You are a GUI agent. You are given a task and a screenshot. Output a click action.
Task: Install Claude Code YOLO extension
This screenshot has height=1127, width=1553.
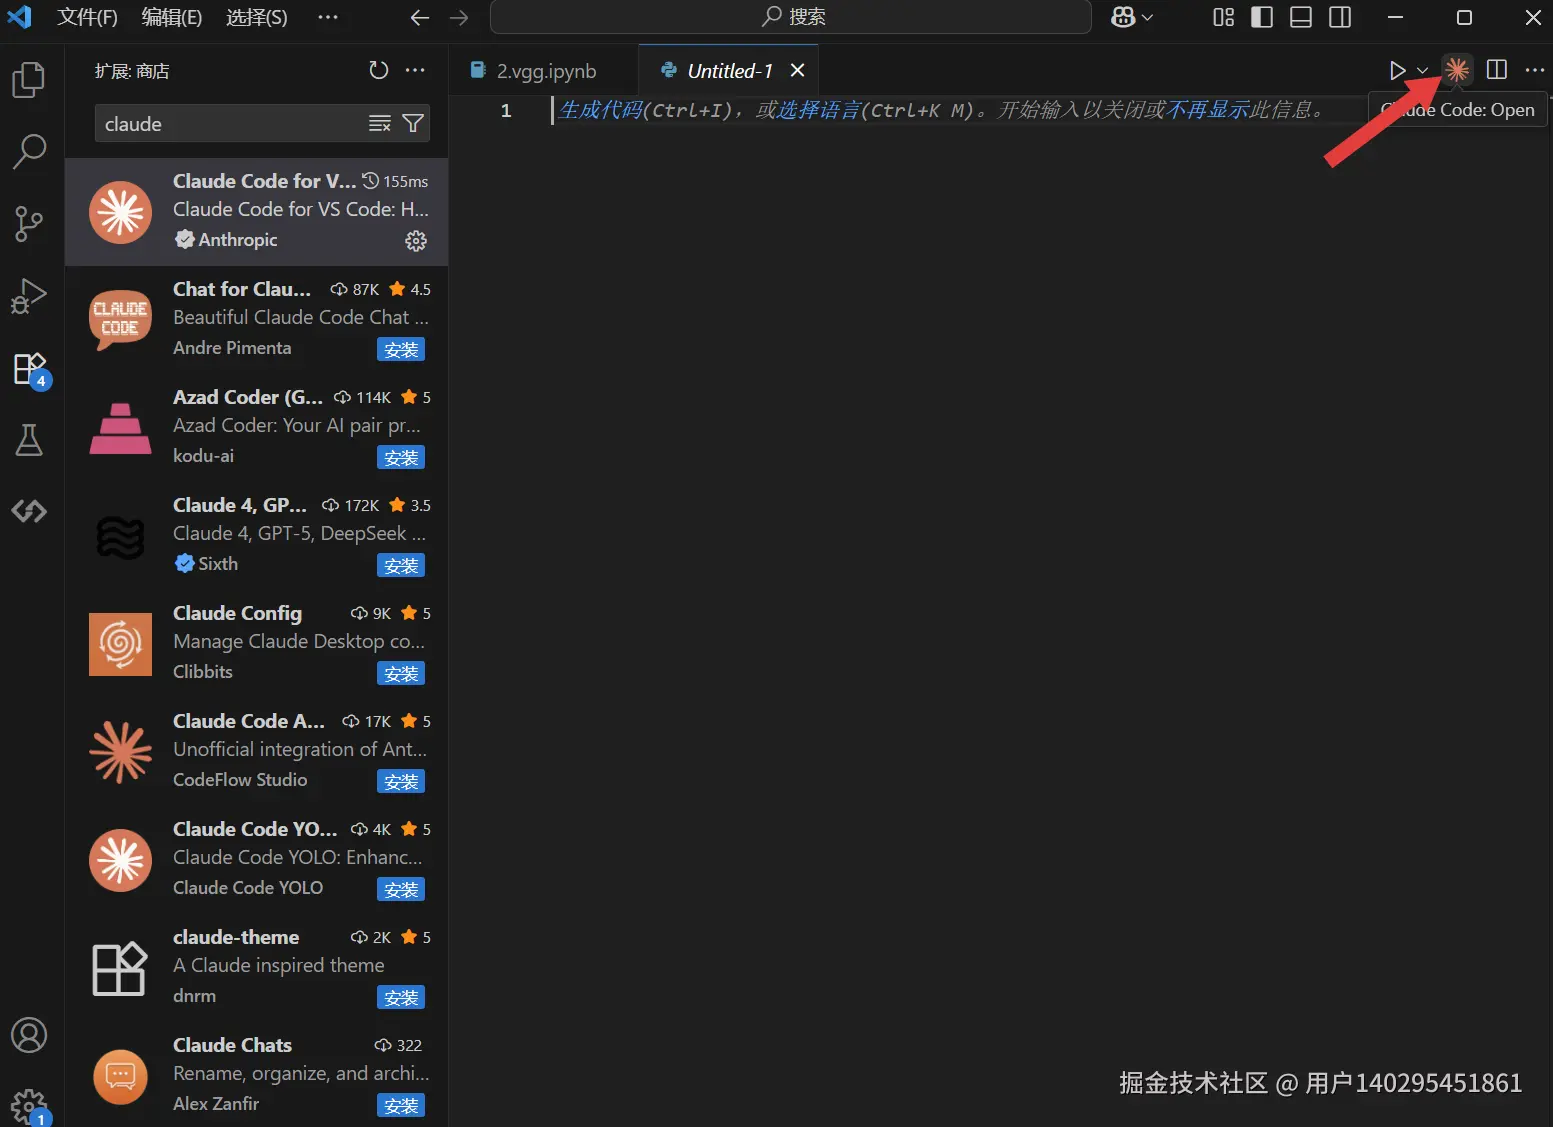click(x=401, y=889)
